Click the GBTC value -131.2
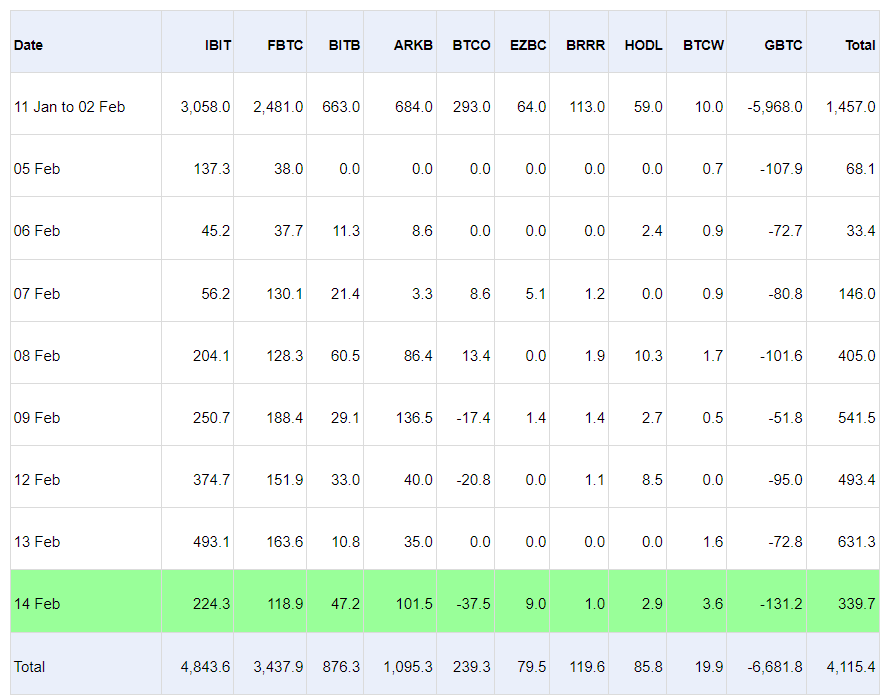890x700 pixels. point(781,603)
